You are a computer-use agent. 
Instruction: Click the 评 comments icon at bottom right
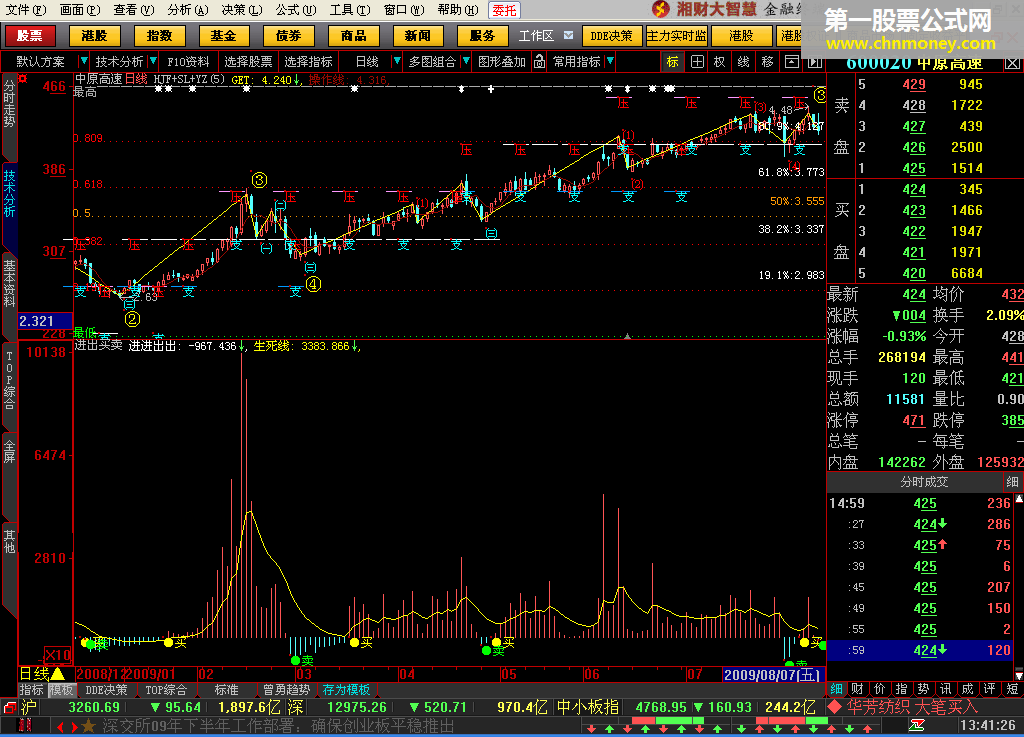click(x=990, y=689)
